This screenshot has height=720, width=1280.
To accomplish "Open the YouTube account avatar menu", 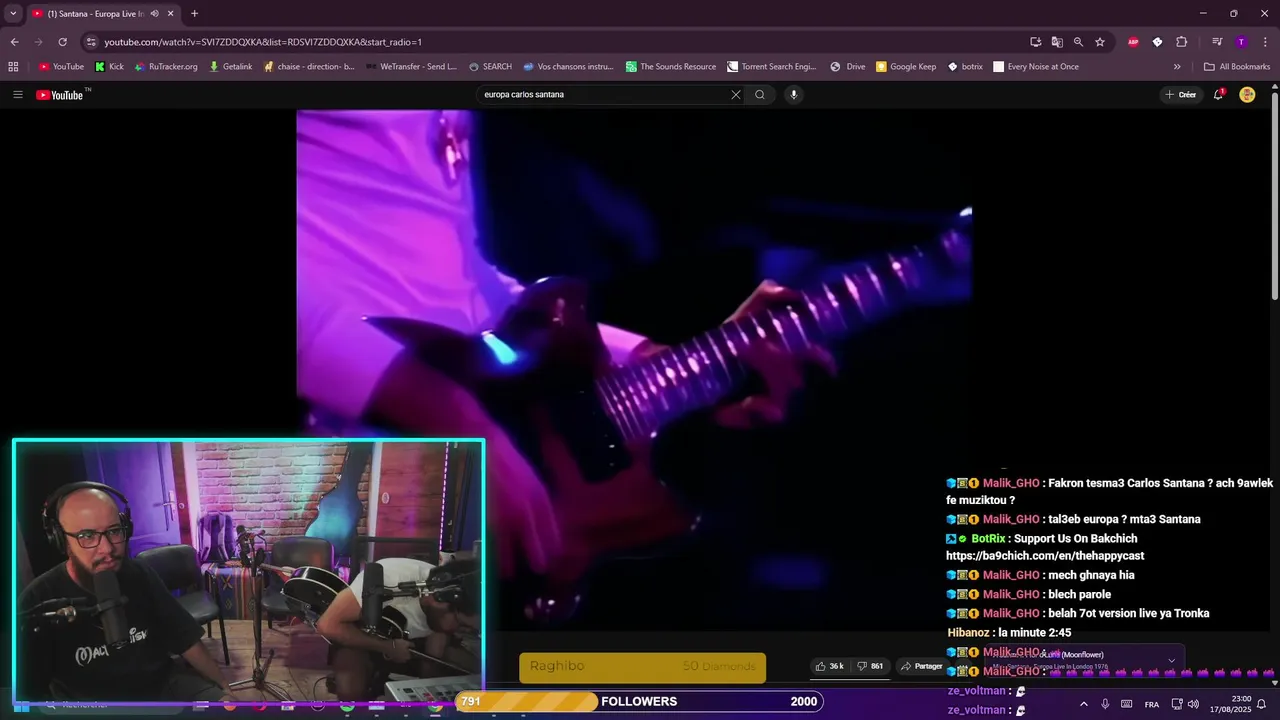I will (1247, 95).
